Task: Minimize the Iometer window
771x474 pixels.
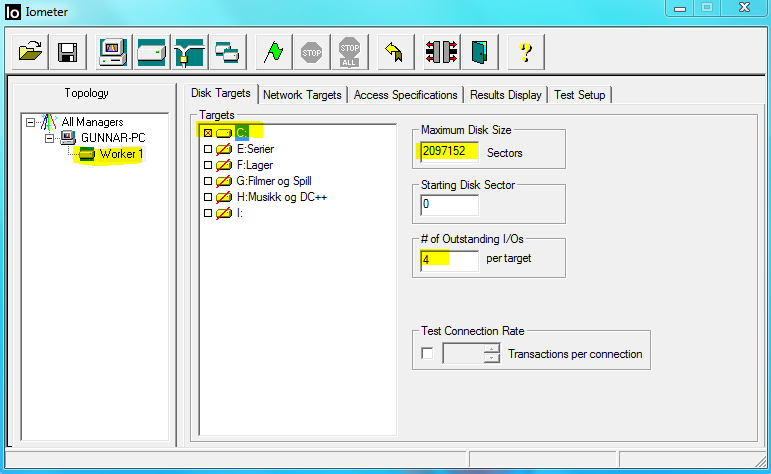Action: point(680,8)
